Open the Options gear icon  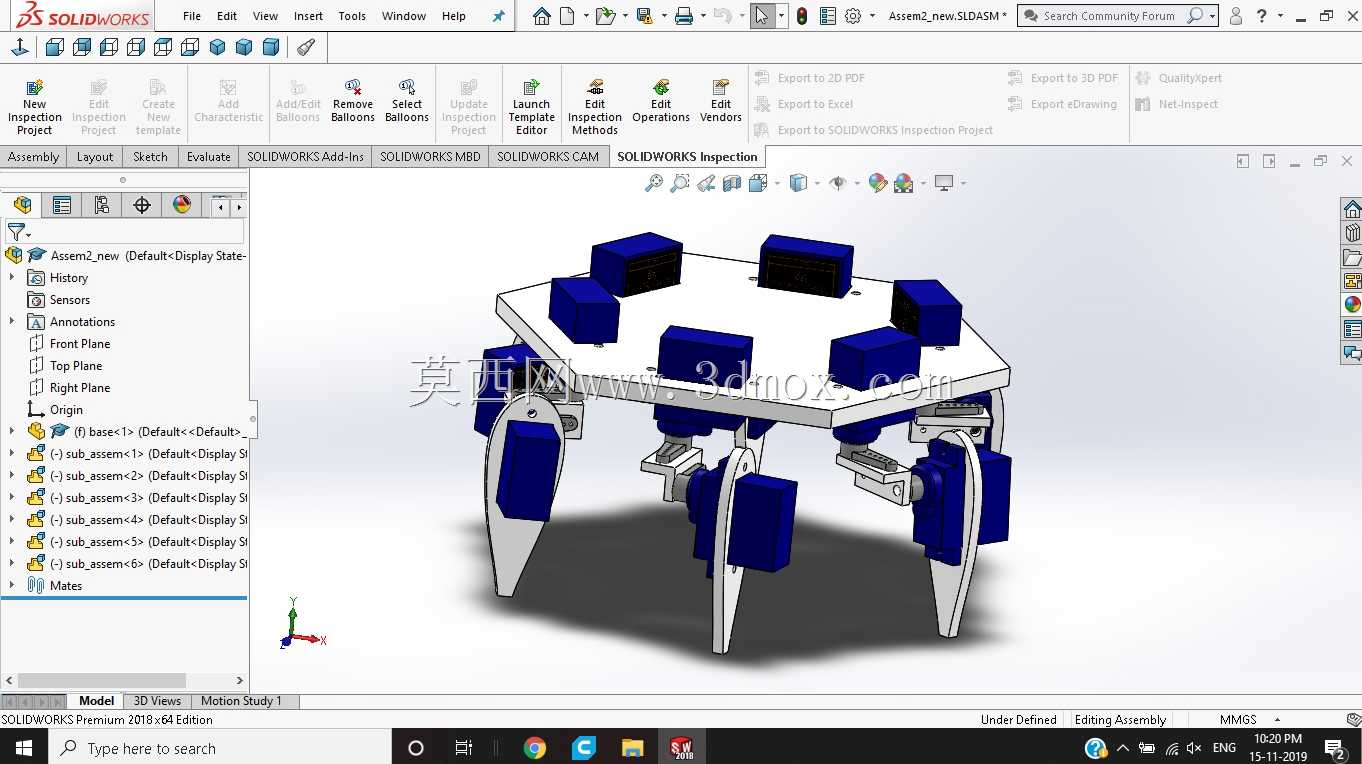tap(853, 16)
